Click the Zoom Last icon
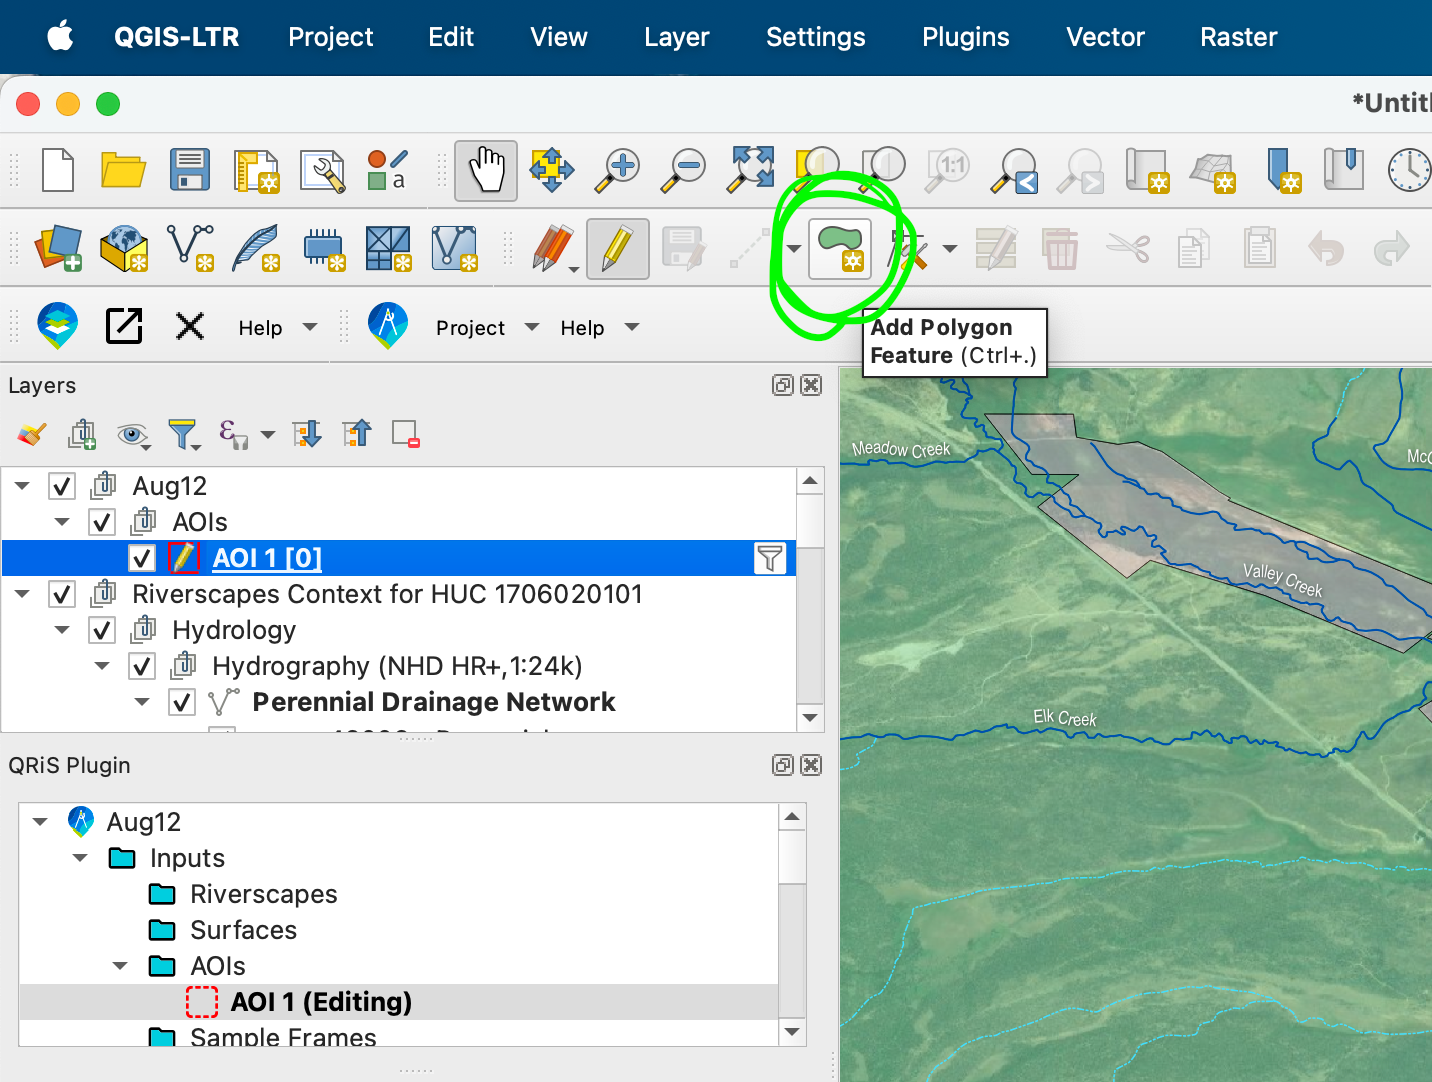The height and width of the screenshot is (1082, 1432). [1014, 170]
